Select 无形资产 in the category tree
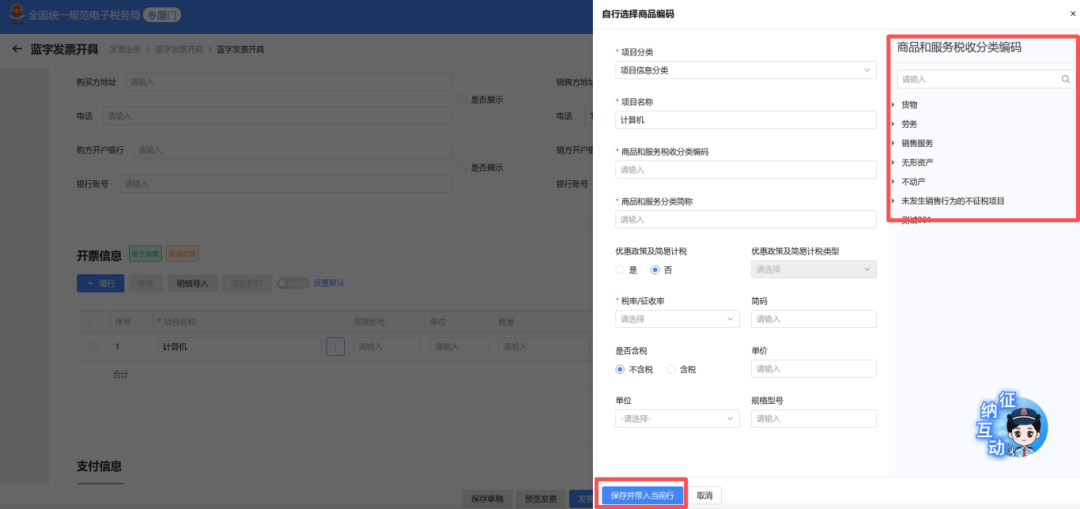Viewport: 1080px width, 509px height. click(x=917, y=162)
